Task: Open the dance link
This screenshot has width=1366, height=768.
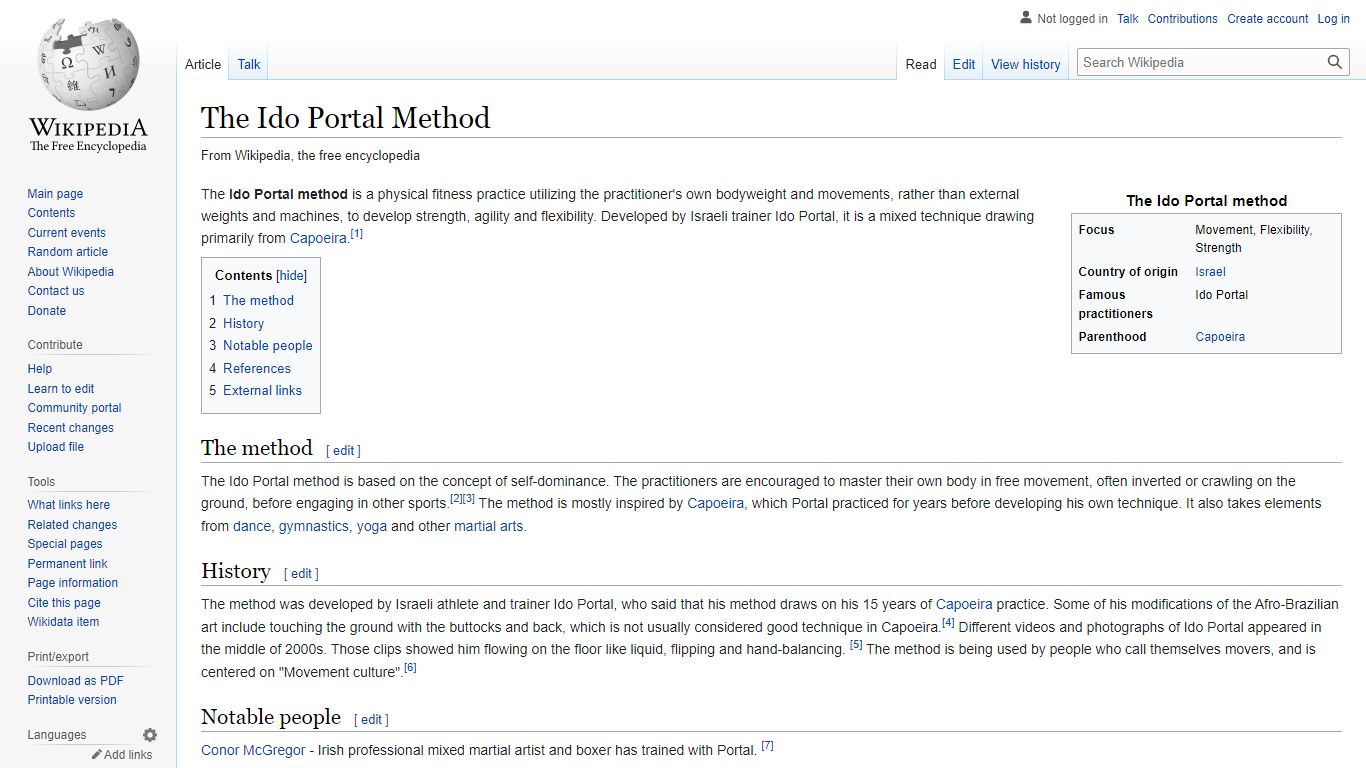Action: click(x=252, y=526)
